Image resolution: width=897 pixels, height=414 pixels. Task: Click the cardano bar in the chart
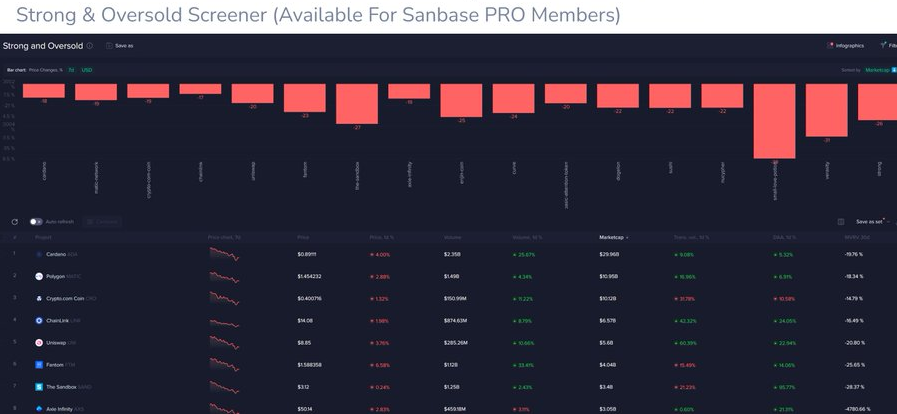pyautogui.click(x=44, y=91)
